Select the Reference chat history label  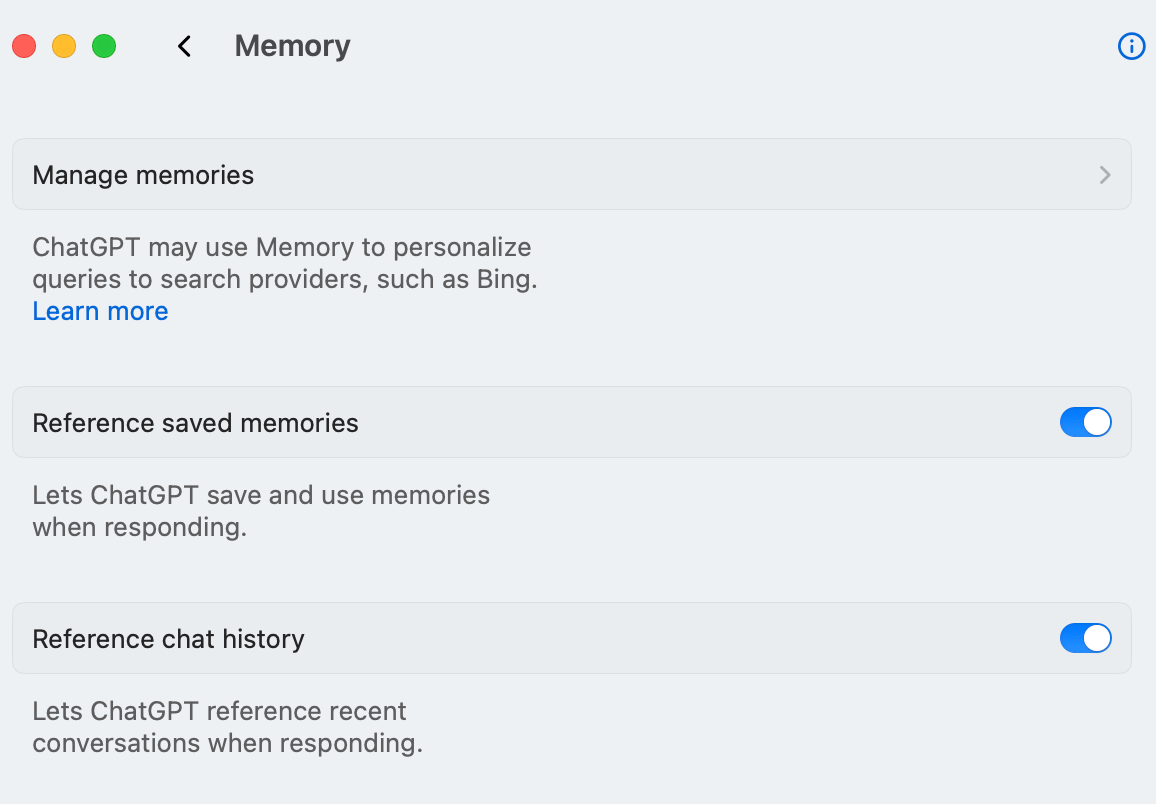[168, 639]
